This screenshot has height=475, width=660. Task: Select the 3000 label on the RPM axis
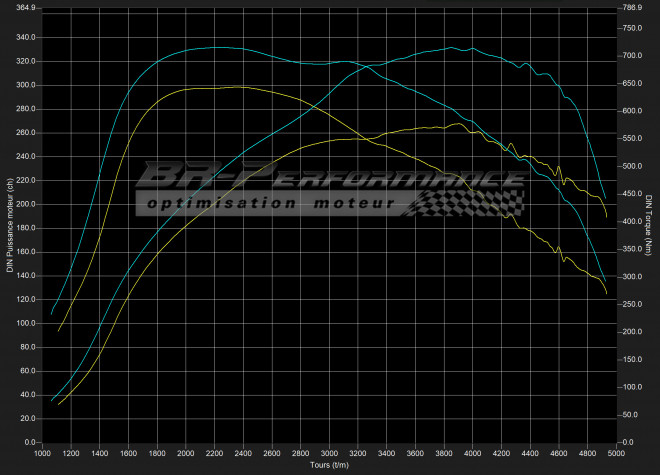[x=331, y=454]
